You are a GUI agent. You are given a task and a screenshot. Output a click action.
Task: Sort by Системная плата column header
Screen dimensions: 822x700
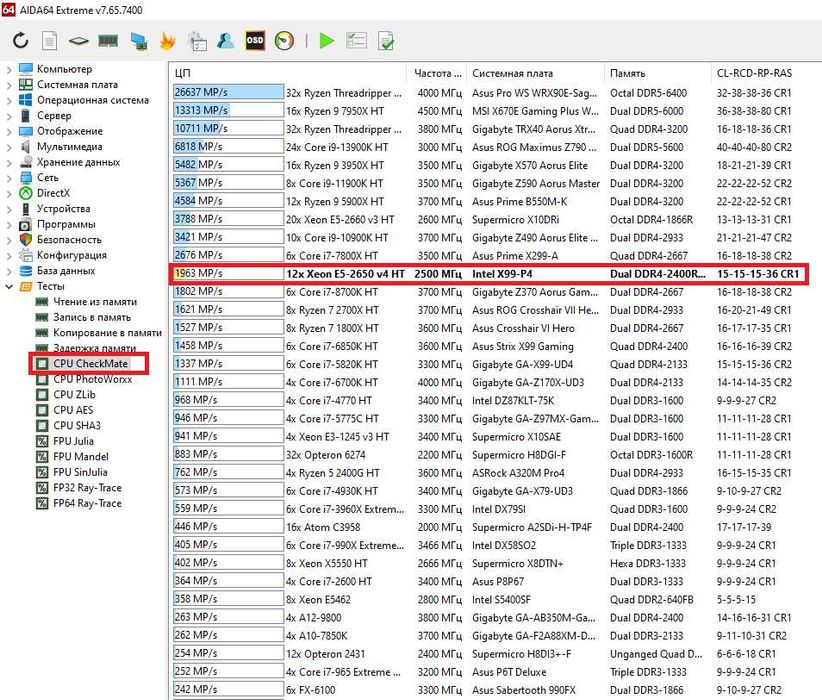pyautogui.click(x=535, y=73)
